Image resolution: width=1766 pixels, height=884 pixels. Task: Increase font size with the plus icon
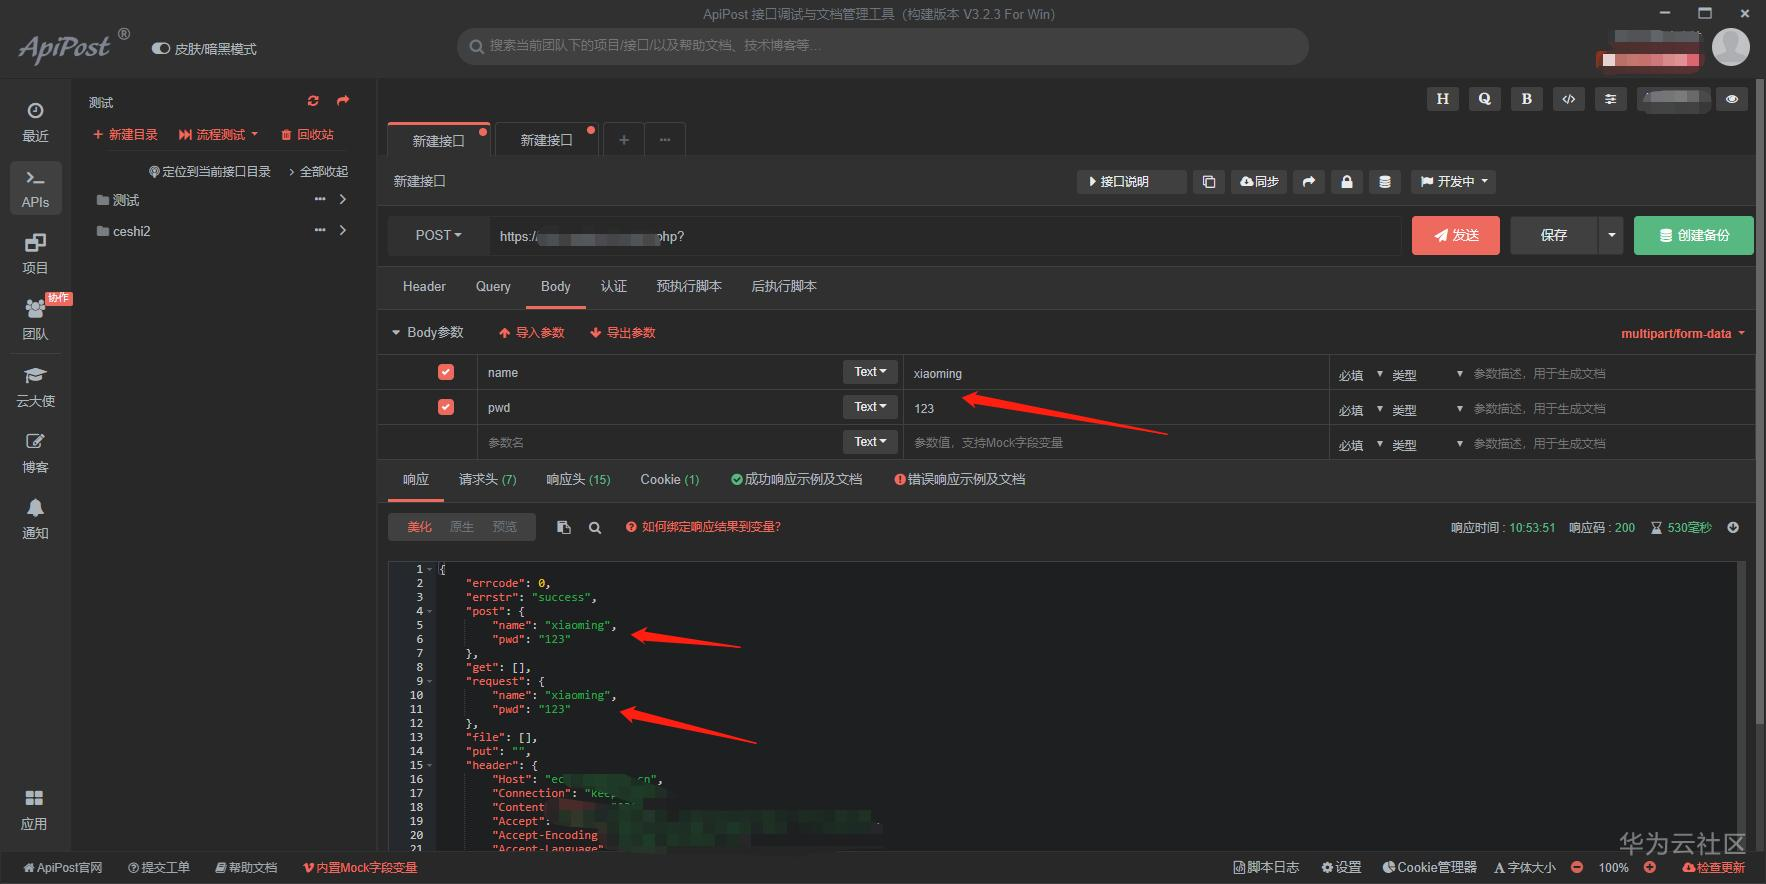1650,867
